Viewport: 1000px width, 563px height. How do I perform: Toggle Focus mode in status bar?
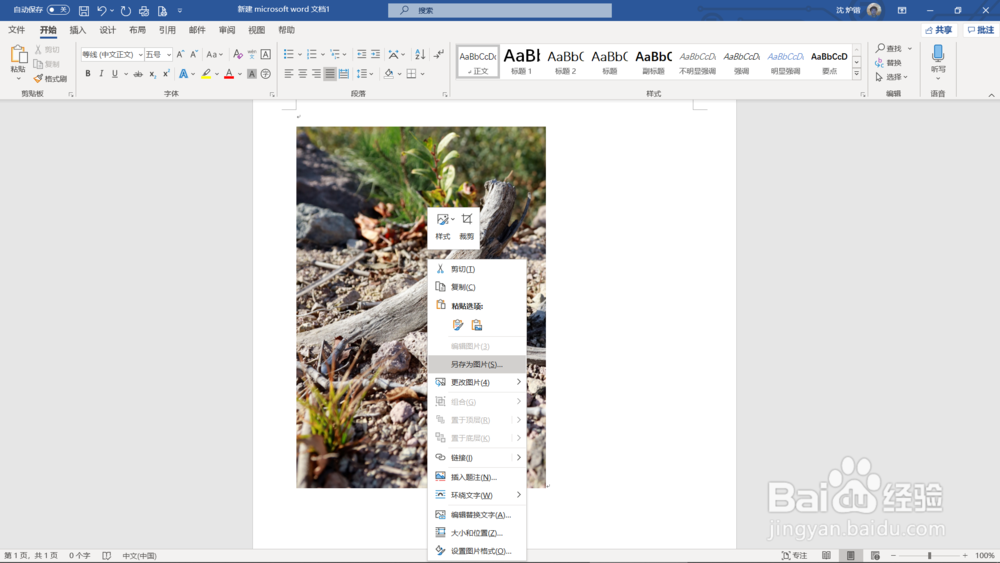click(795, 555)
